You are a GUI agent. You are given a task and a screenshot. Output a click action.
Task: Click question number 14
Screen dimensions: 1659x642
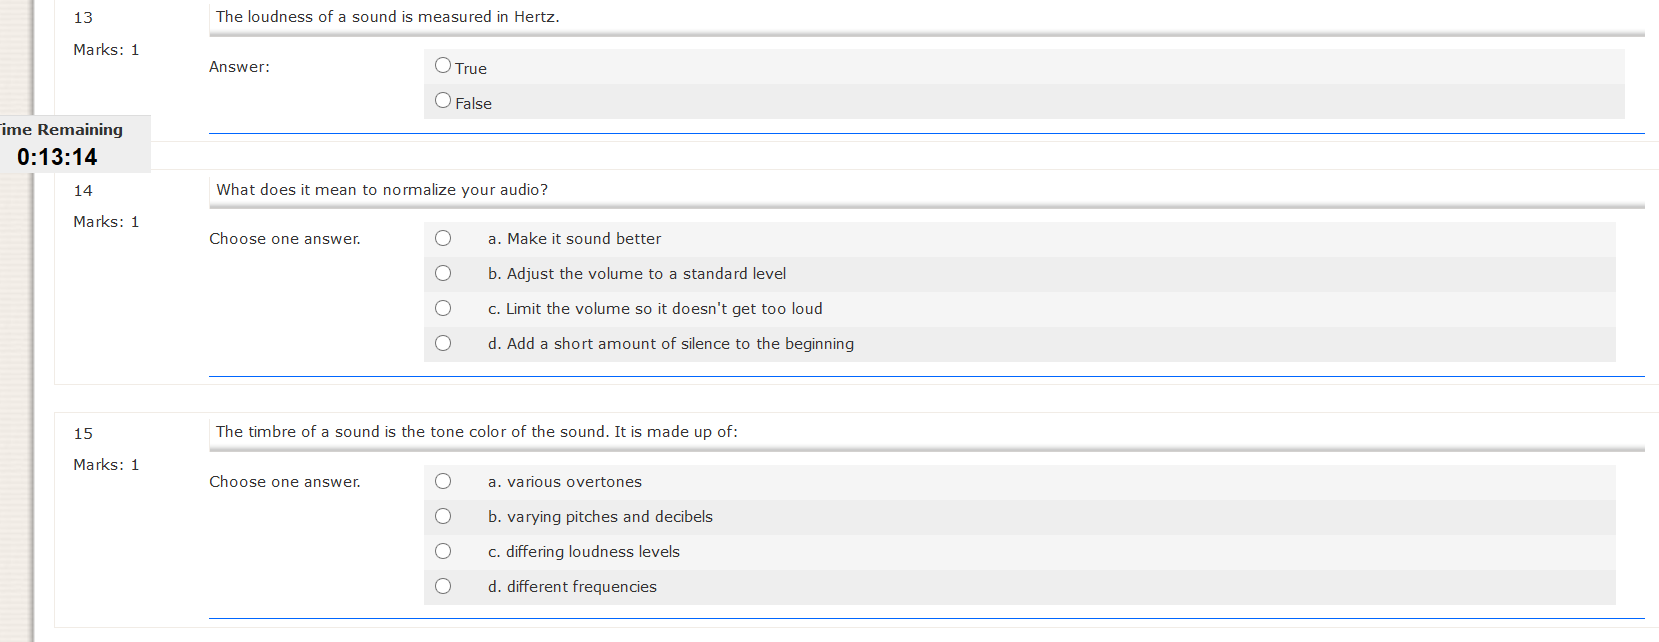pos(83,191)
